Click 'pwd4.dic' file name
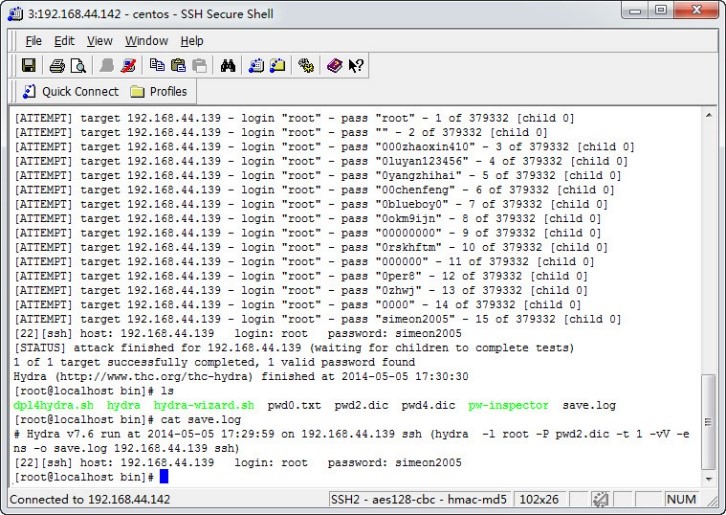This screenshot has height=515, width=726. tap(428, 405)
